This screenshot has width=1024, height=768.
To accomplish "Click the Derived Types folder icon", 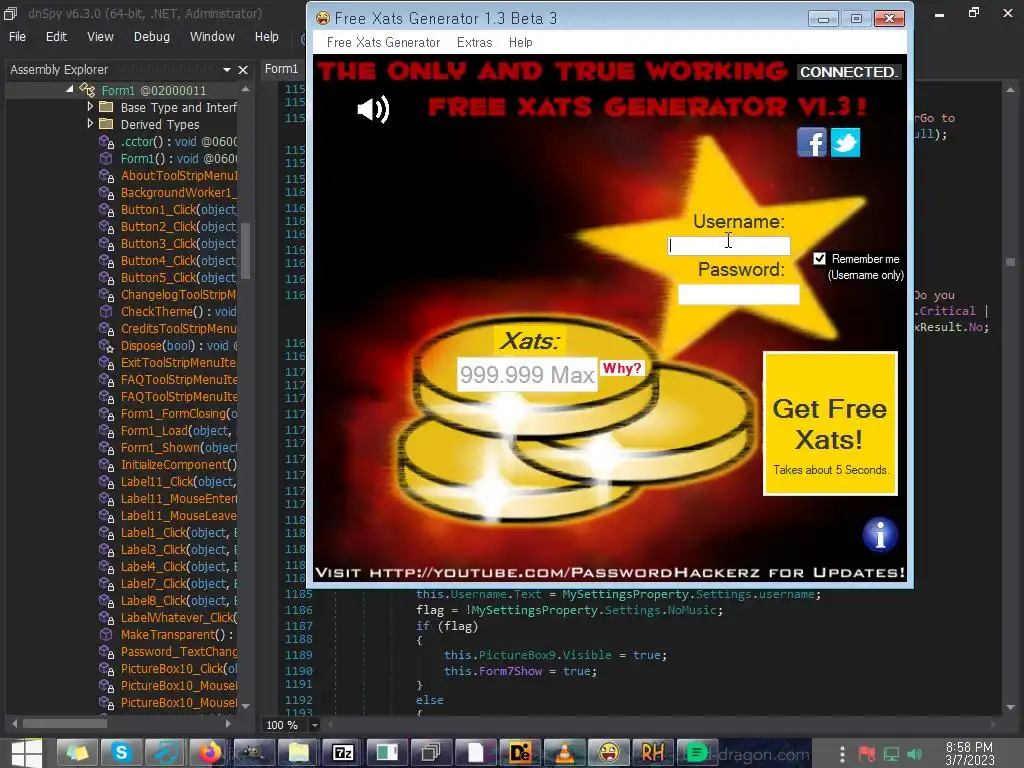I will [106, 123].
